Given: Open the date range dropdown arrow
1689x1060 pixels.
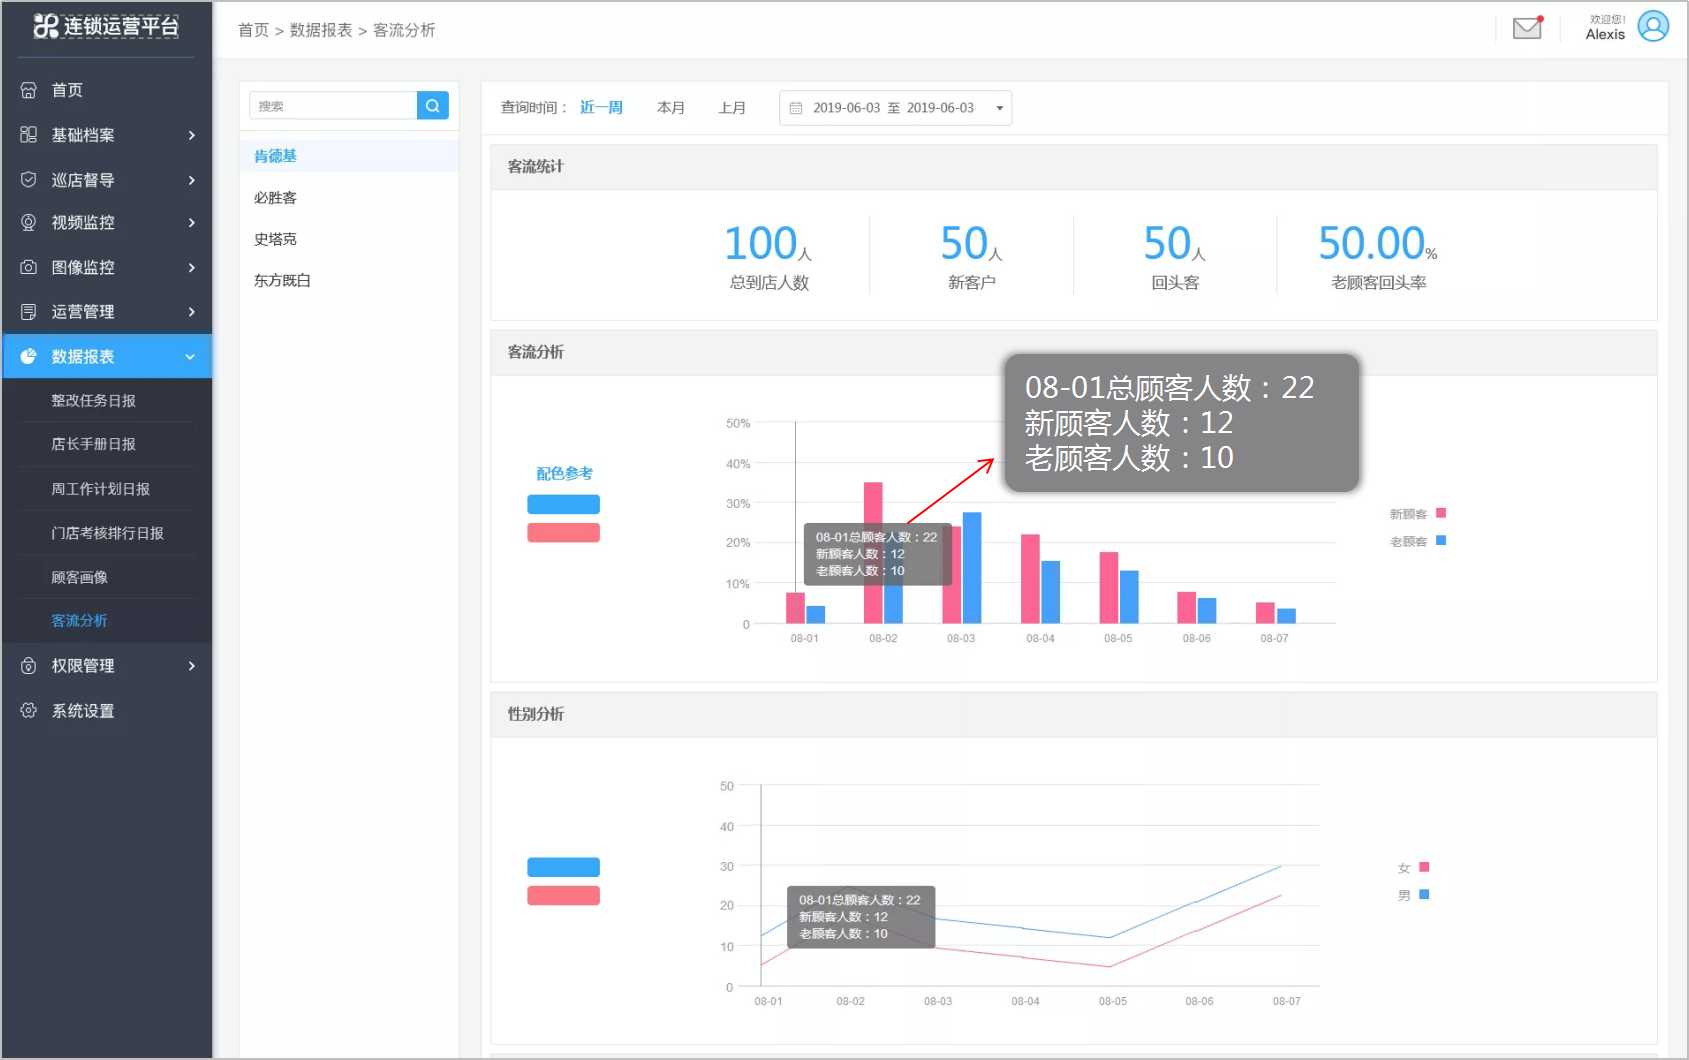Looking at the screenshot, I should tap(999, 108).
